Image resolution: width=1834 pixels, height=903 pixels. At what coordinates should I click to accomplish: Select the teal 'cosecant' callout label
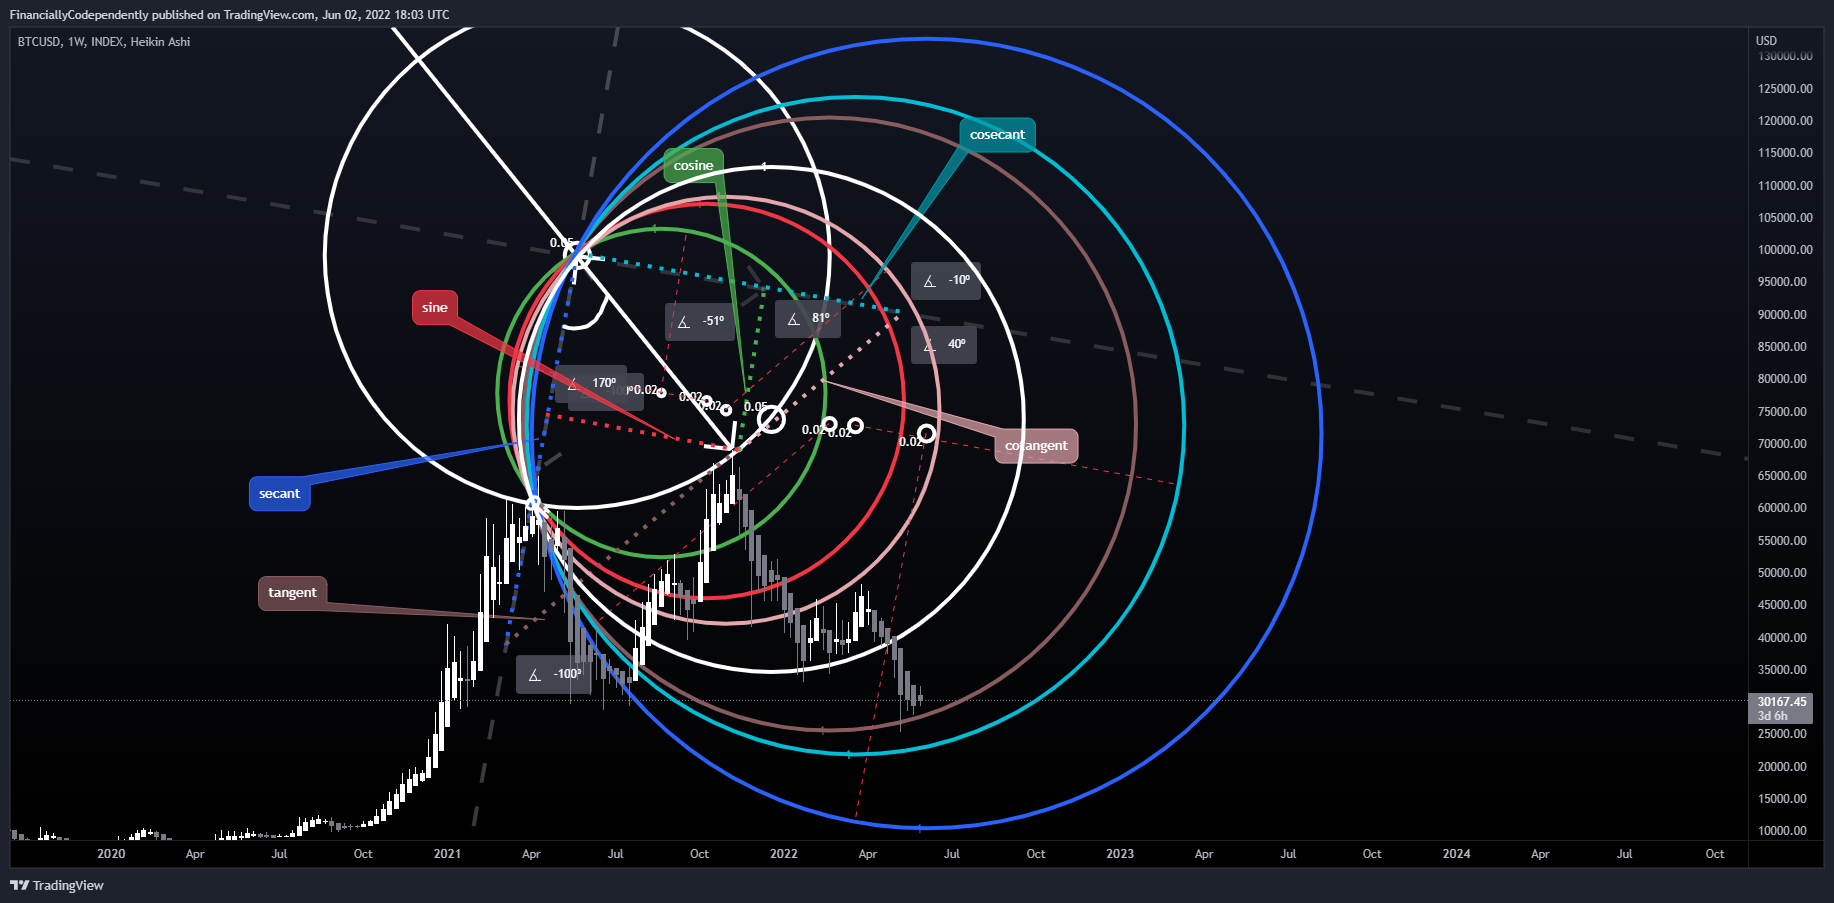click(997, 135)
